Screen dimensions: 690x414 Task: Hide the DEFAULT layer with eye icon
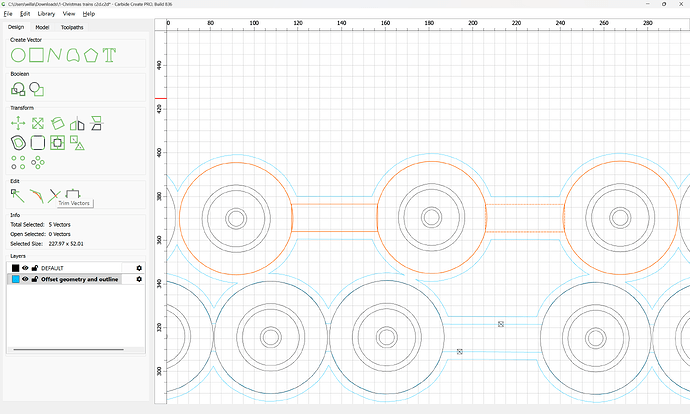point(25,268)
